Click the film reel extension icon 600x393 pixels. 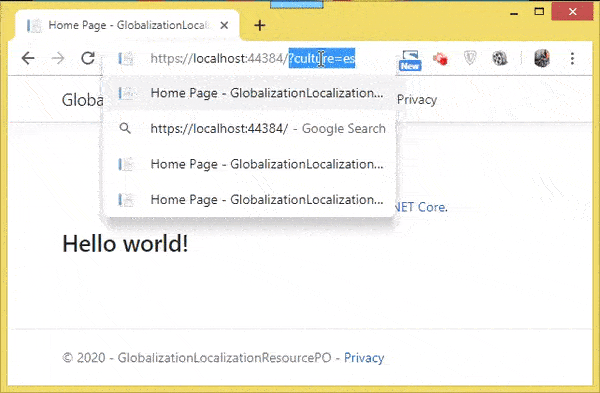point(500,59)
